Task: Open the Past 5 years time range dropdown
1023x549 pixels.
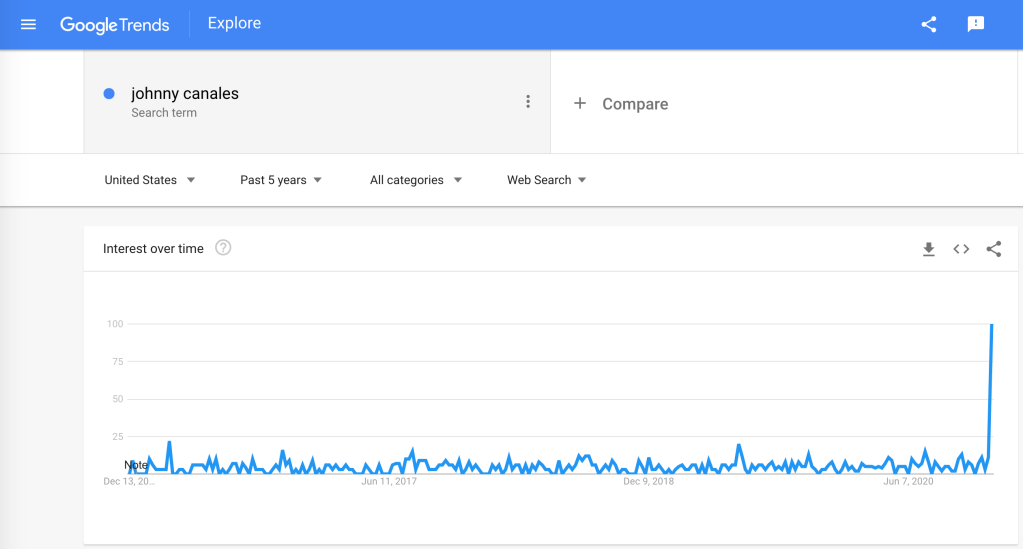Action: coord(281,180)
